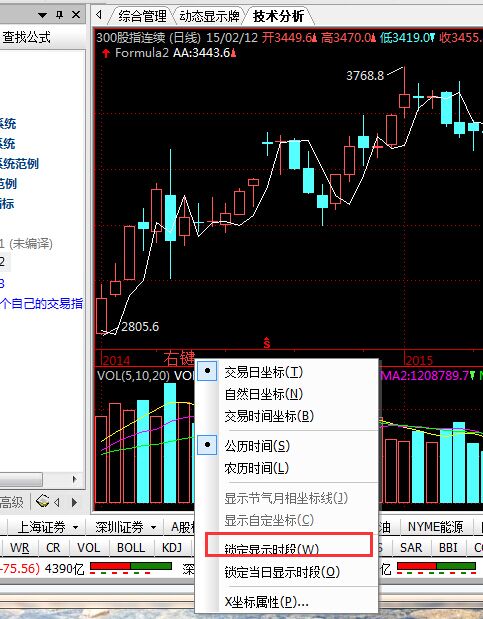This screenshot has height=619, width=483.
Task: Click the Formula2 red arrow icon
Action: (x=106, y=53)
